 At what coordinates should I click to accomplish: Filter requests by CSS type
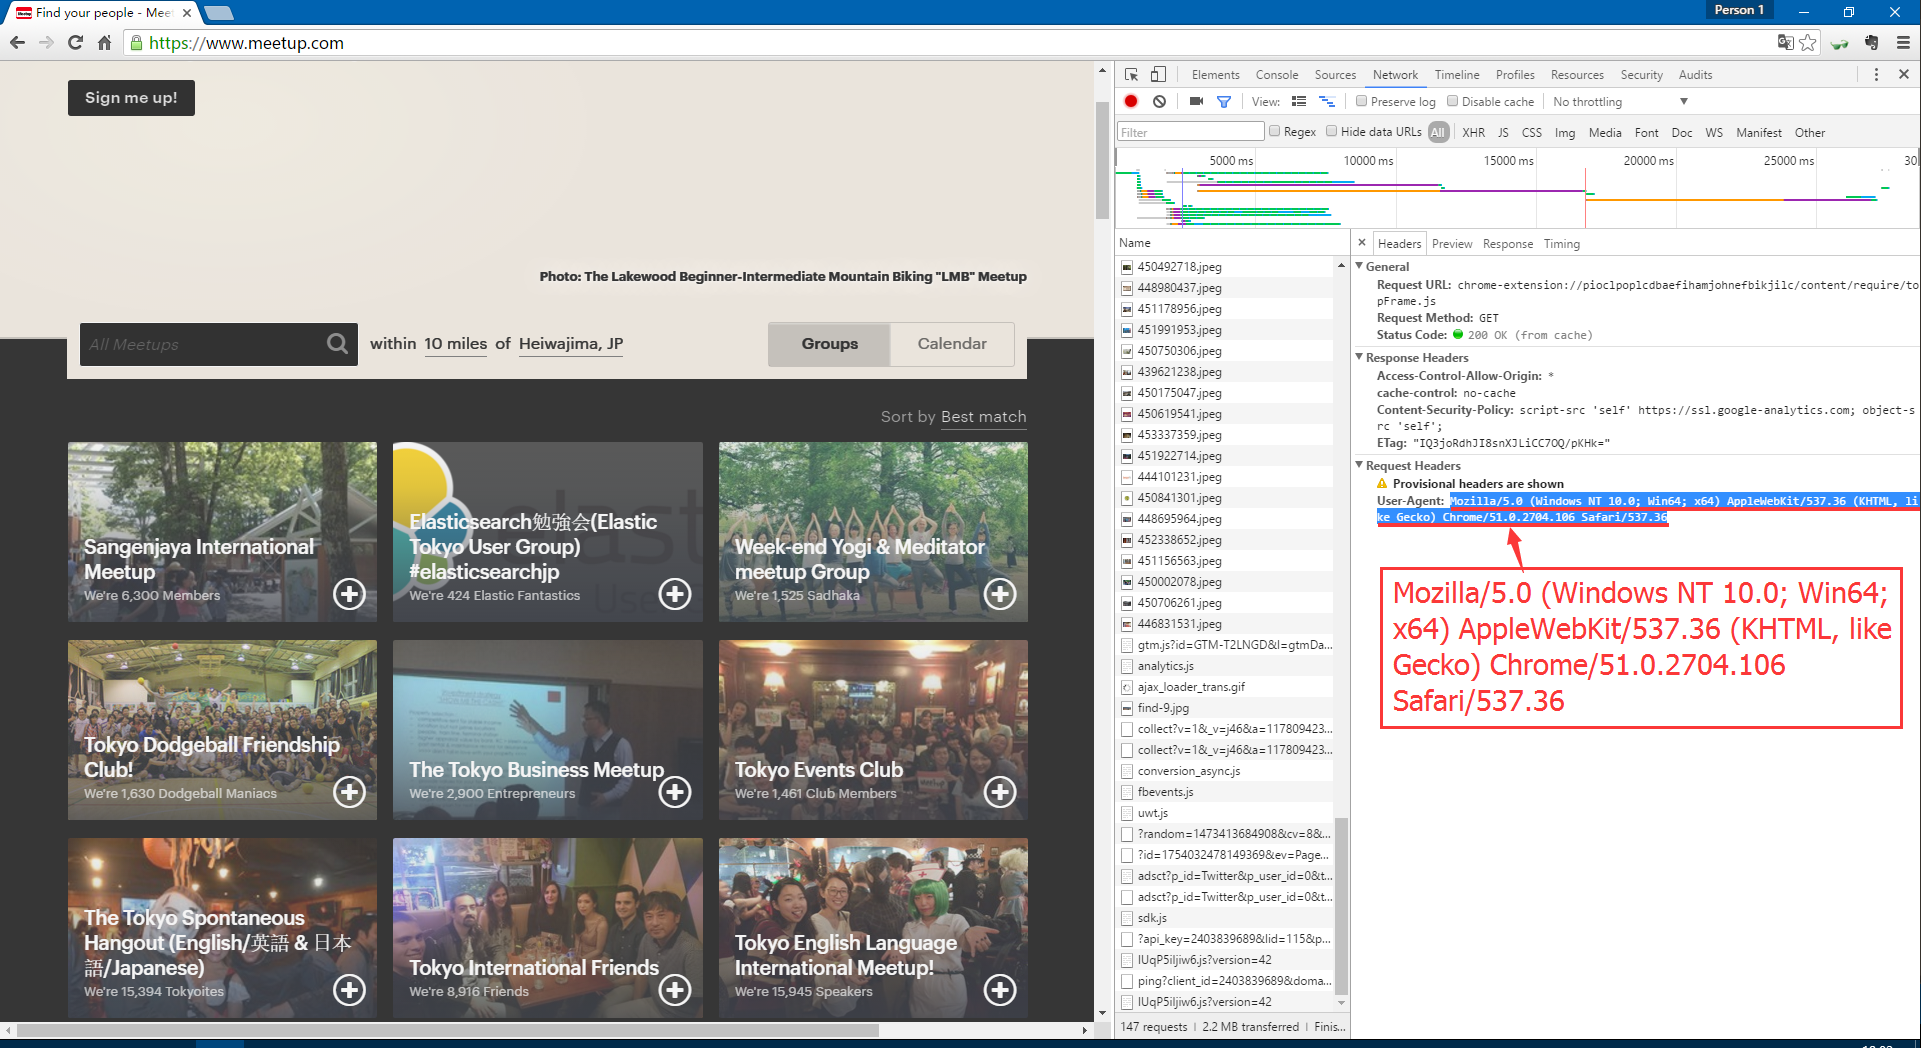point(1532,132)
